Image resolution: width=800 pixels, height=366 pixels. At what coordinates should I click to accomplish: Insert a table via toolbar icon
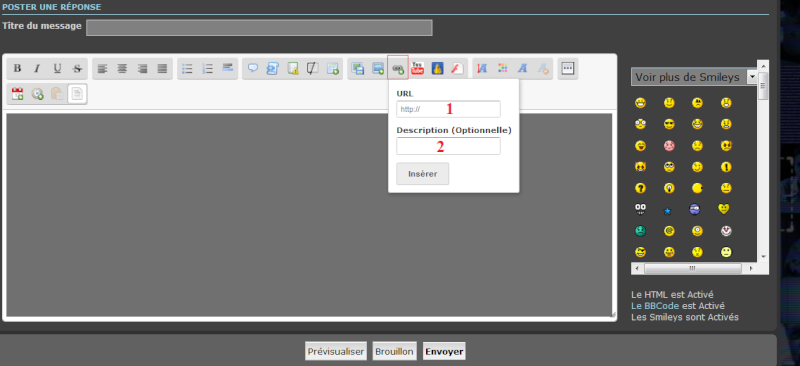[x=333, y=68]
